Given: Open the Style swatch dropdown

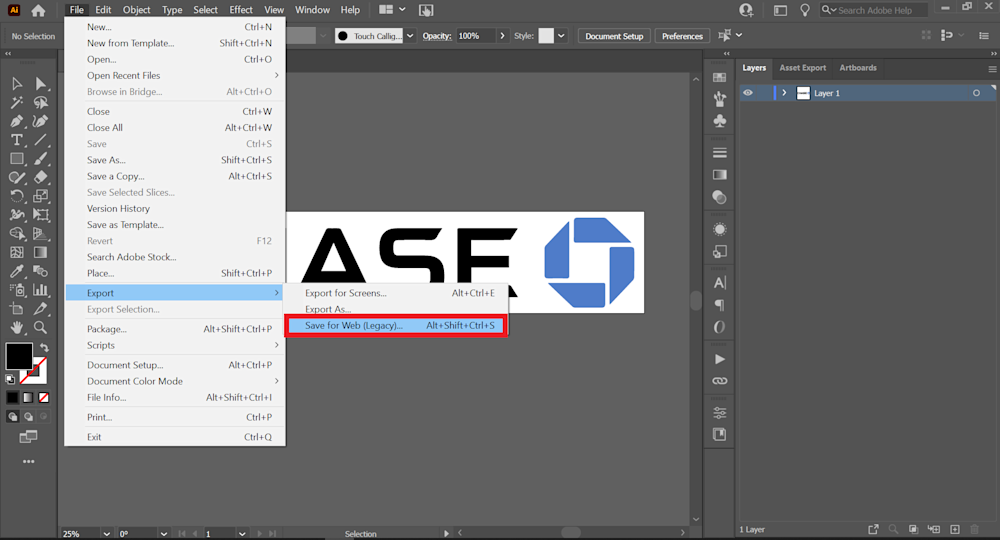Looking at the screenshot, I should [561, 36].
